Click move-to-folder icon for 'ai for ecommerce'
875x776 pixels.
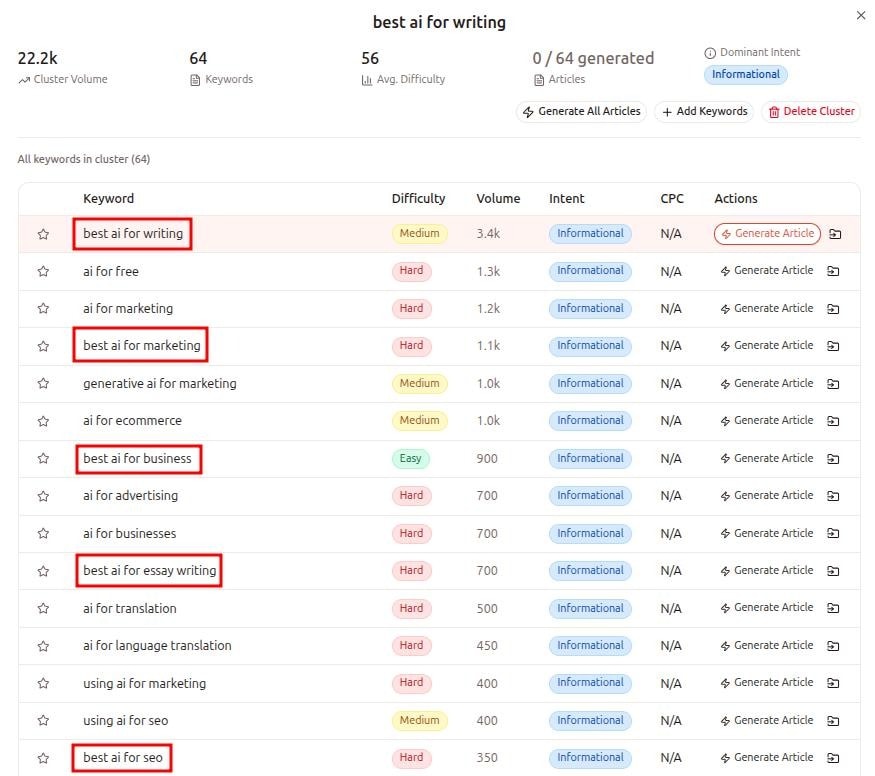coord(833,421)
